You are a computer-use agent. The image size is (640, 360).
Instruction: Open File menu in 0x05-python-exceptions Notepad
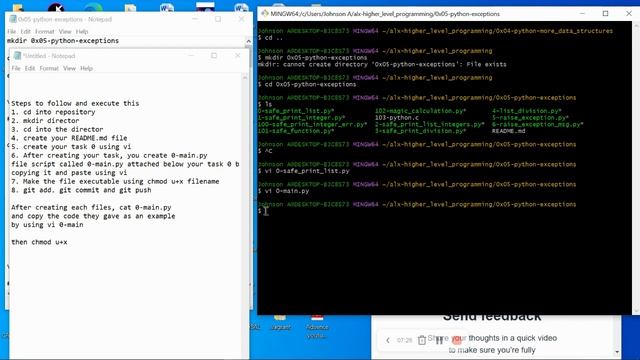pos(11,31)
